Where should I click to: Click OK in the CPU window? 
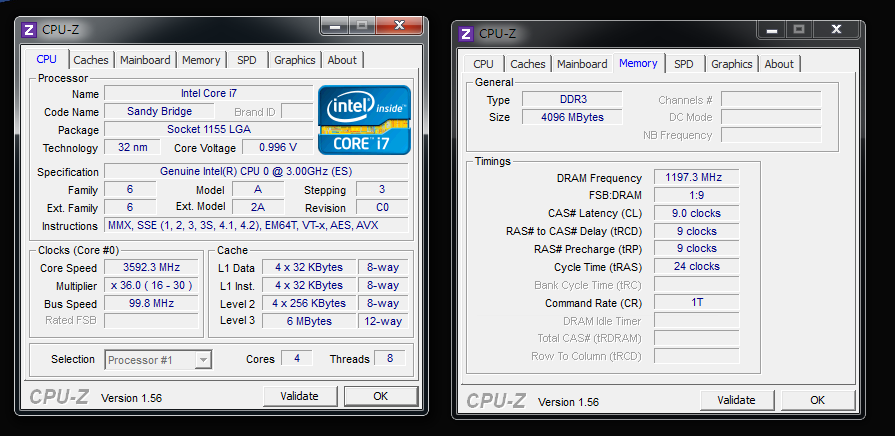pyautogui.click(x=381, y=396)
